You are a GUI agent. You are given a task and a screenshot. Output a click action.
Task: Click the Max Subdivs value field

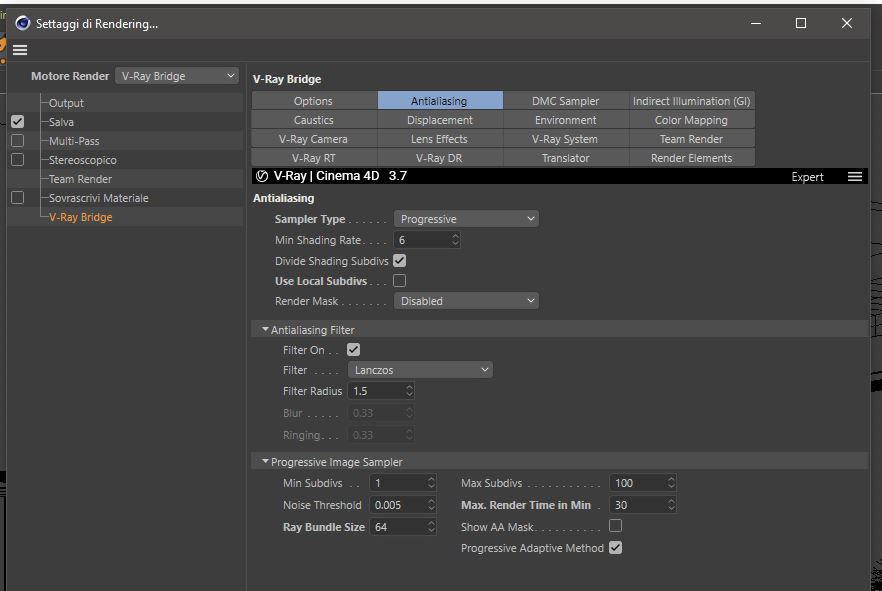[x=638, y=483]
